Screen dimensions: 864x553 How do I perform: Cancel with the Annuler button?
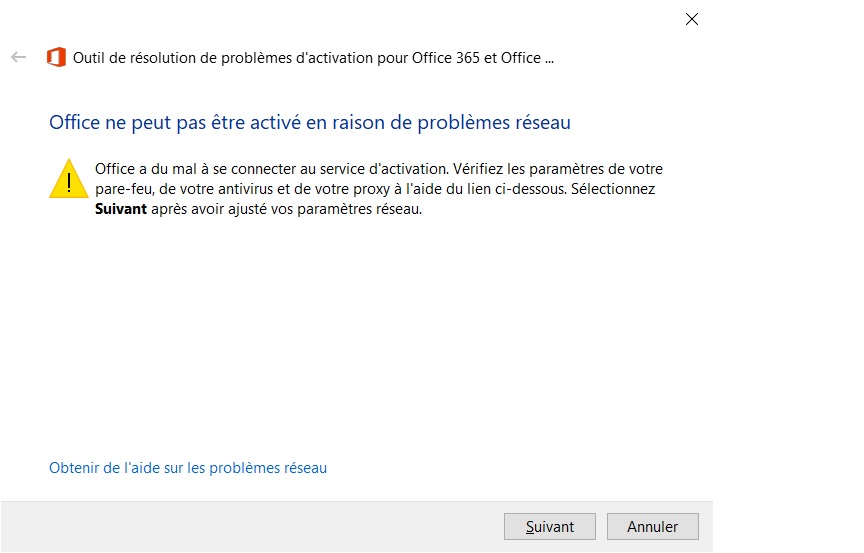coord(652,527)
